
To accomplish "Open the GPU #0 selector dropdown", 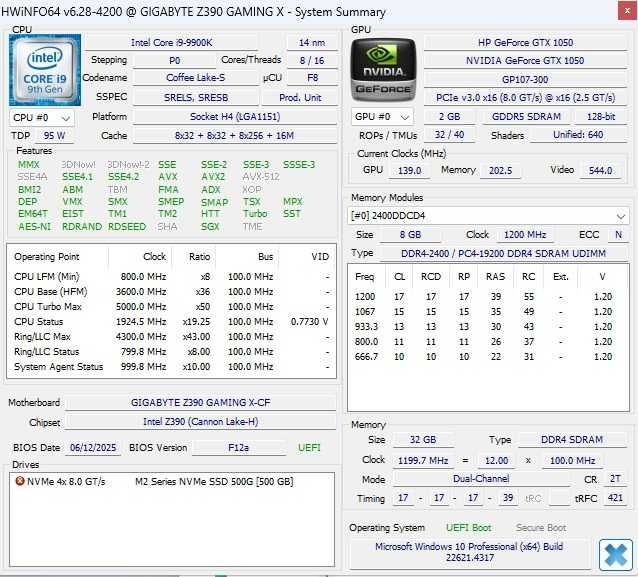I will [382, 117].
